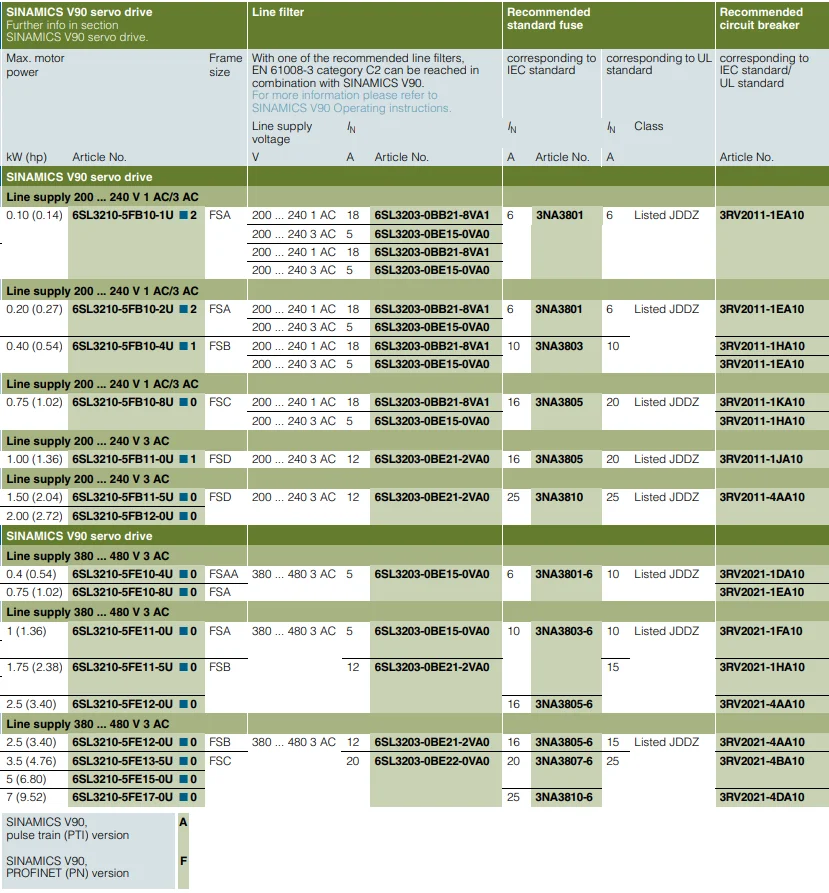Select article number 6SL3210-5FB12-0U
The image size is (829, 893).
(122, 516)
